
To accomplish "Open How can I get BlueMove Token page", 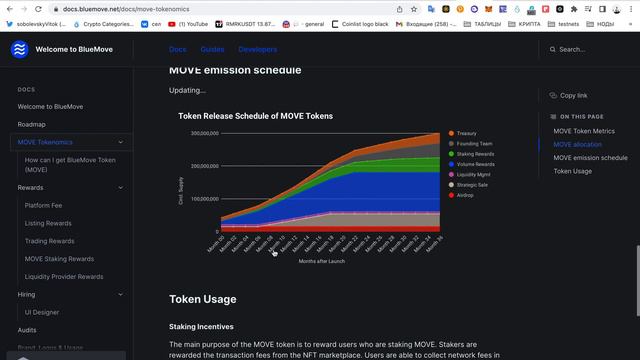I will (70, 165).
